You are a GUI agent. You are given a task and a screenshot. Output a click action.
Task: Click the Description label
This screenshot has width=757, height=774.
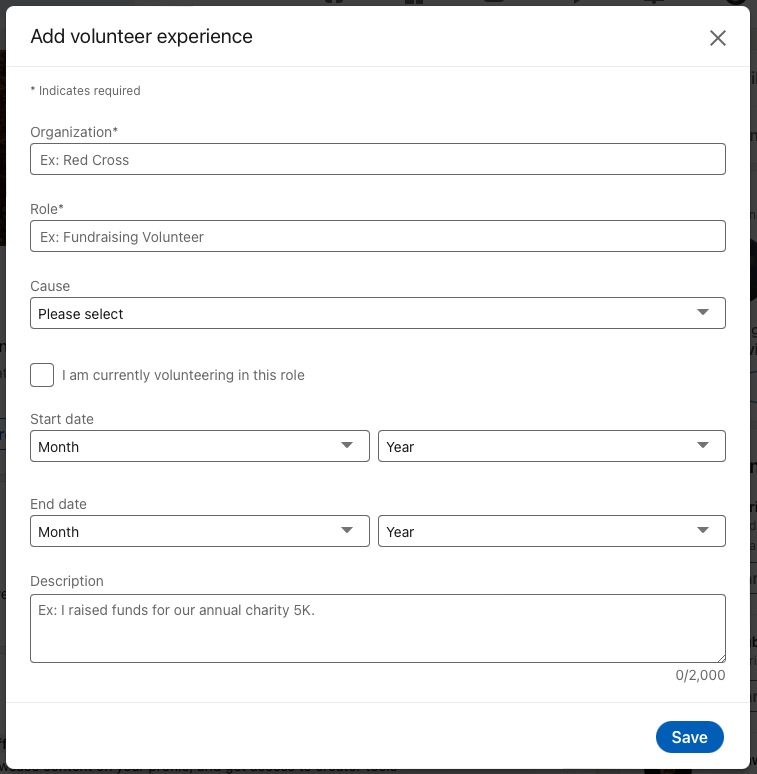point(67,581)
